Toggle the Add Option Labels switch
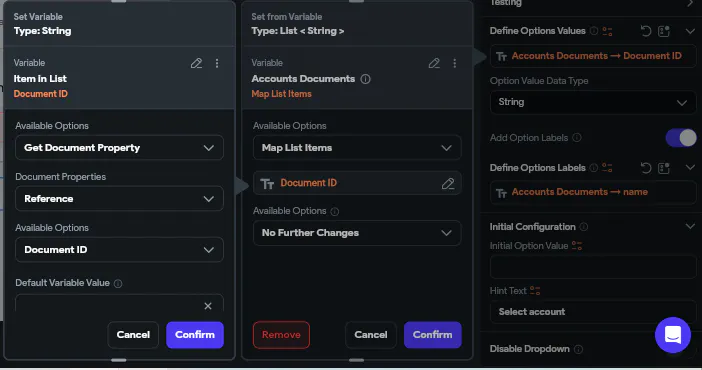Image resolution: width=702 pixels, height=370 pixels. pyautogui.click(x=681, y=138)
